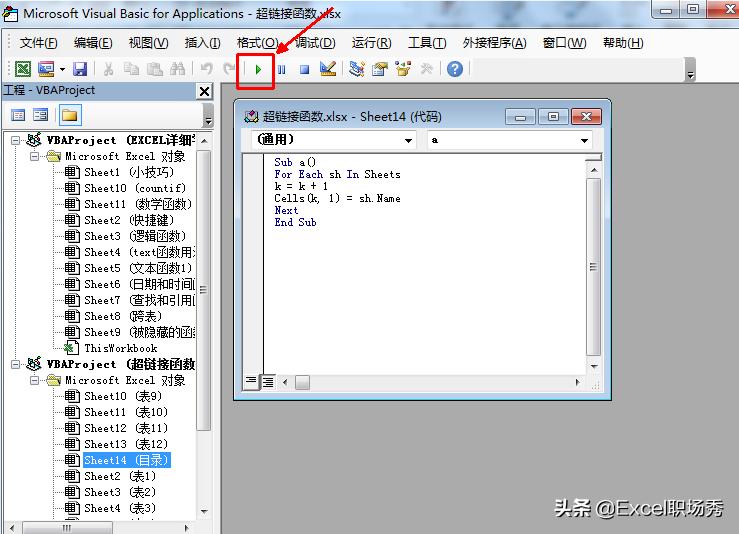Switch to Full Module View button
Viewport: 739px width, 534px height.
pyautogui.click(x=268, y=382)
